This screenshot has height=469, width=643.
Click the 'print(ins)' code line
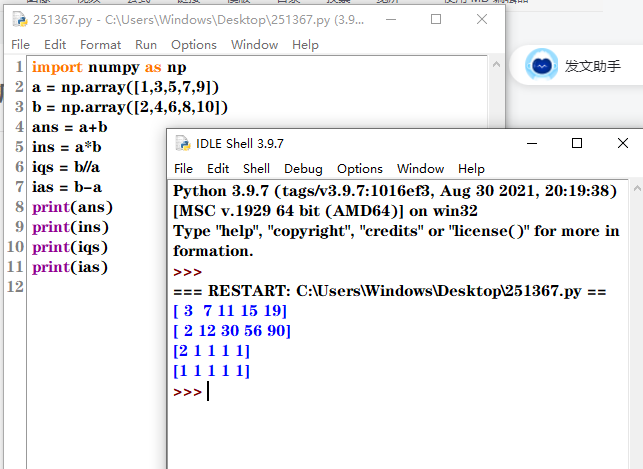click(x=71, y=228)
